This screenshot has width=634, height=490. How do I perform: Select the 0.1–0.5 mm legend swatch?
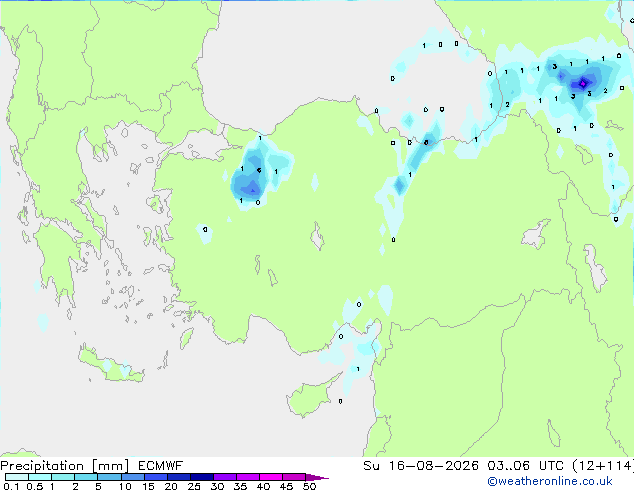[17, 477]
